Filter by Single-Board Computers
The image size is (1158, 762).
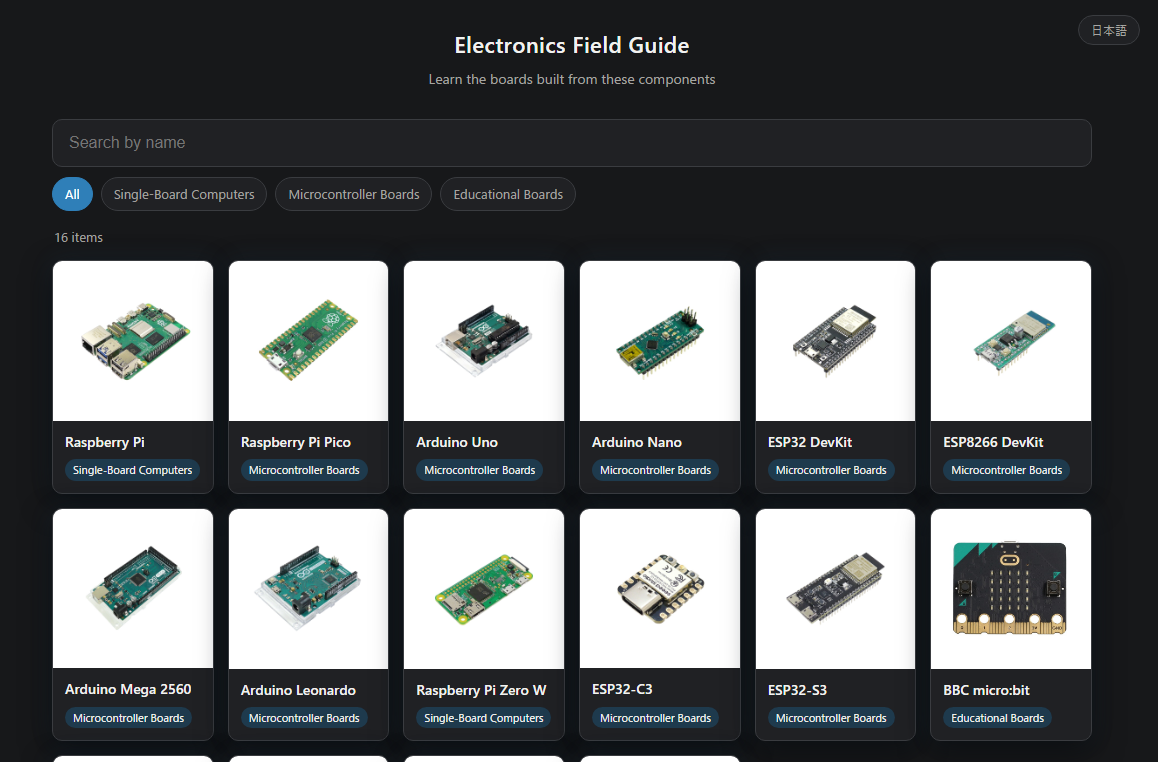(184, 194)
